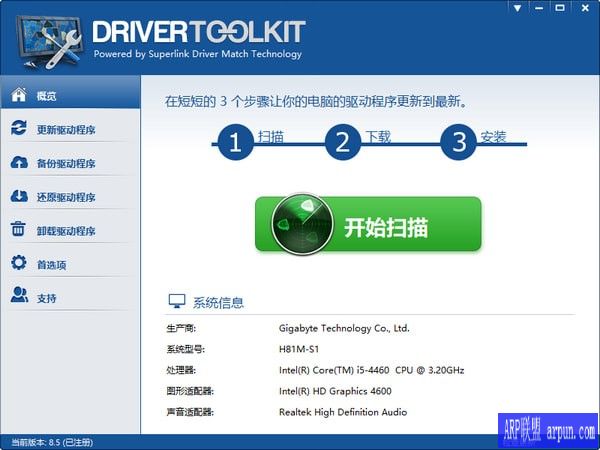This screenshot has height=450, width=600.
Task: Click the Powered by Superlink tagline
Action: [x=198, y=54]
